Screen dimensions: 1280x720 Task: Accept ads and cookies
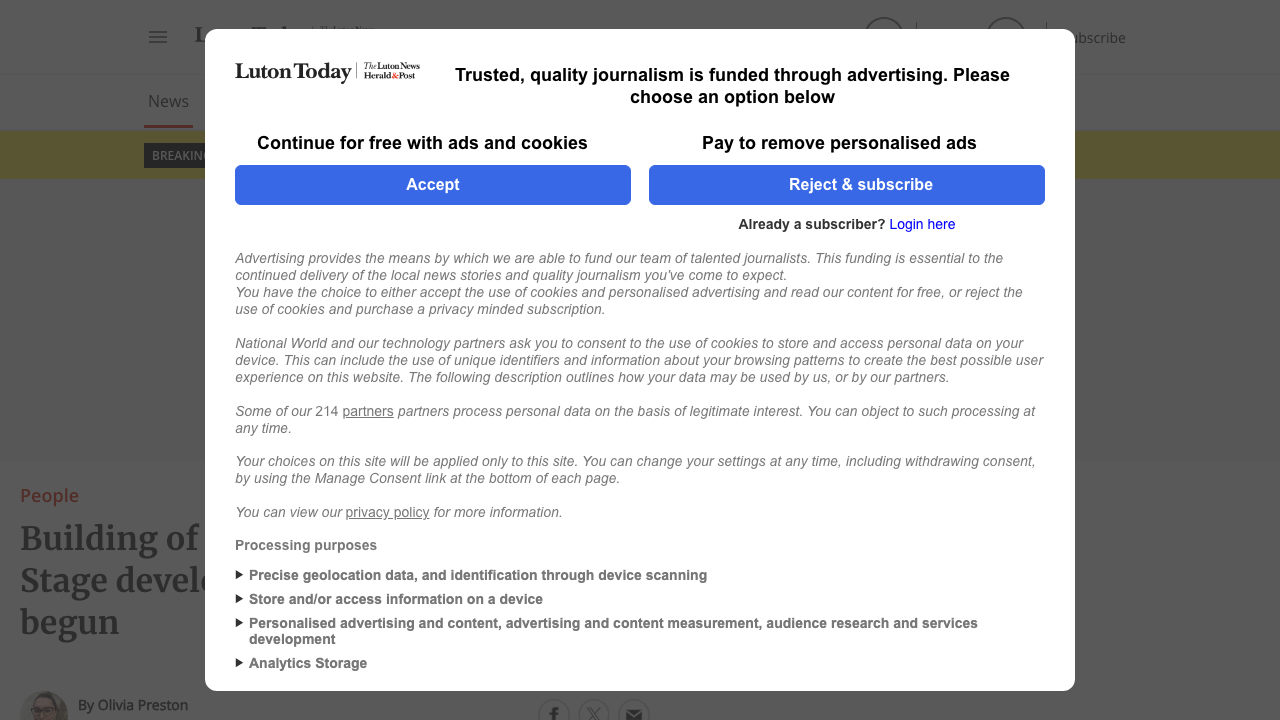pos(432,184)
